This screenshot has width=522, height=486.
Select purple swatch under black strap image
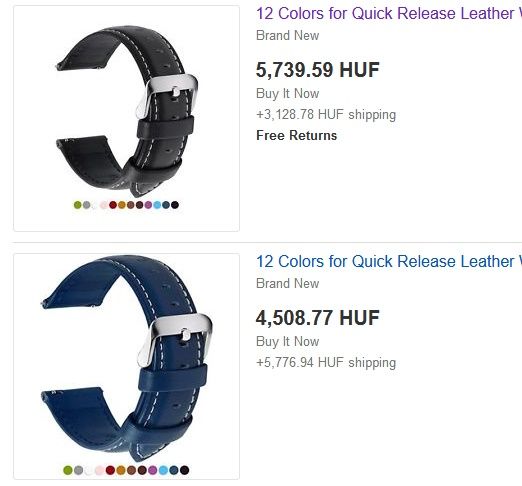point(148,205)
